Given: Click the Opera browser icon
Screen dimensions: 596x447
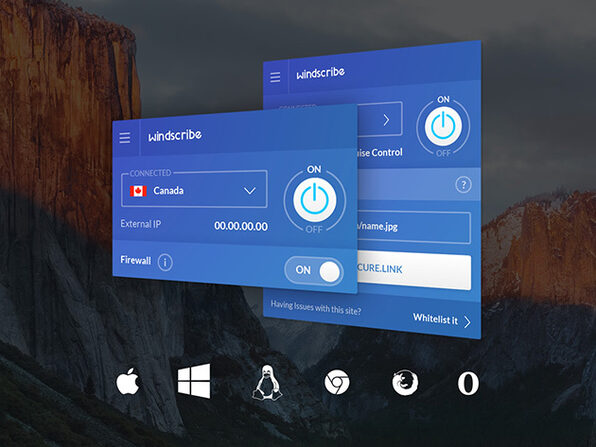Looking at the screenshot, I should (468, 383).
